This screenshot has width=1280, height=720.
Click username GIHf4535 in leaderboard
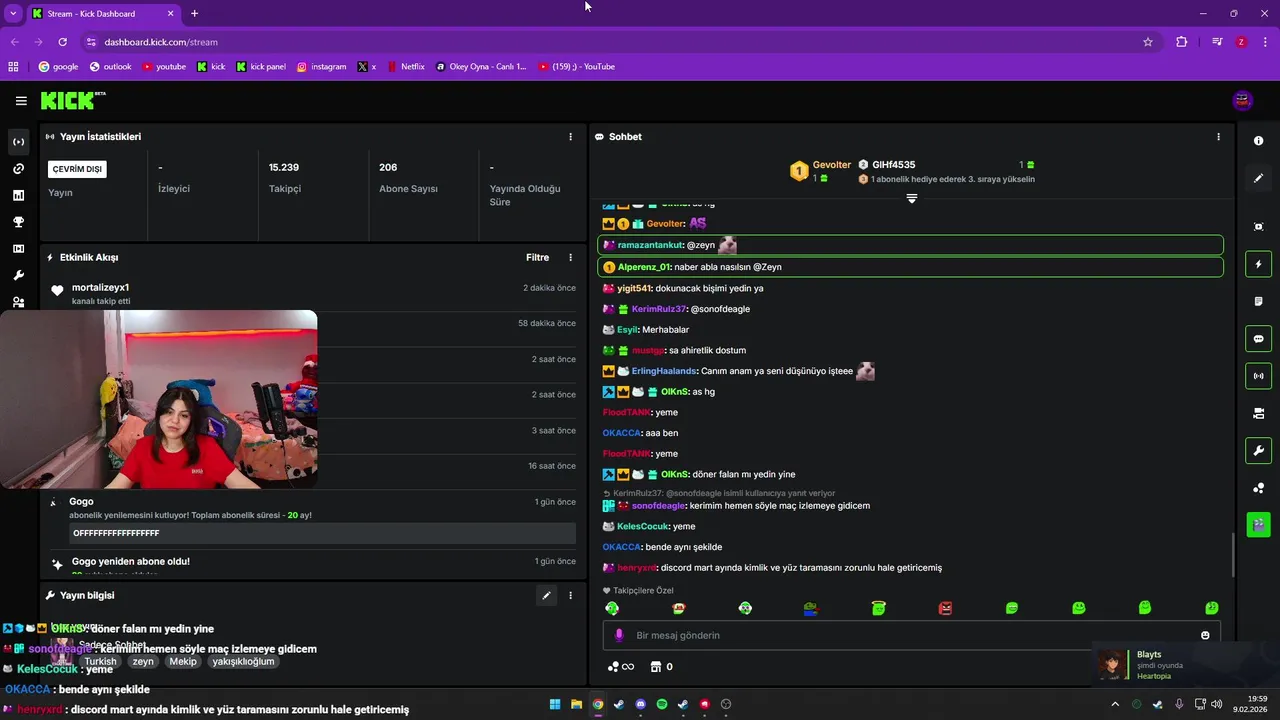893,165
